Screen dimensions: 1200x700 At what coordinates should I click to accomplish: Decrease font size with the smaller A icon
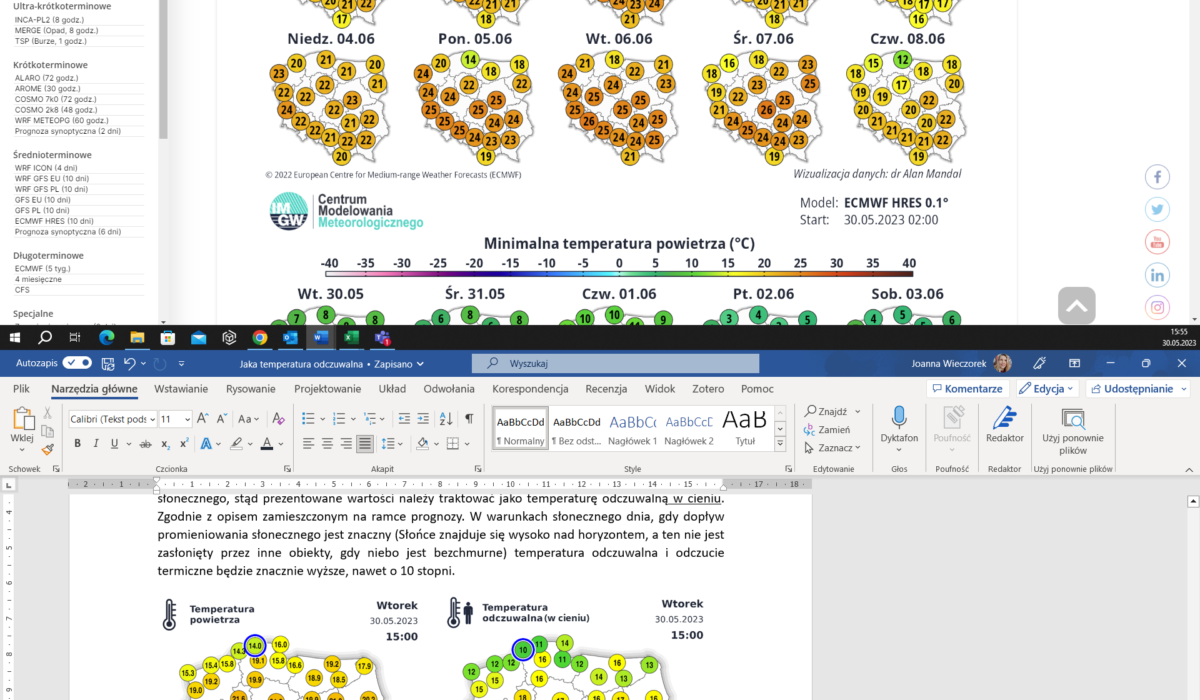221,419
